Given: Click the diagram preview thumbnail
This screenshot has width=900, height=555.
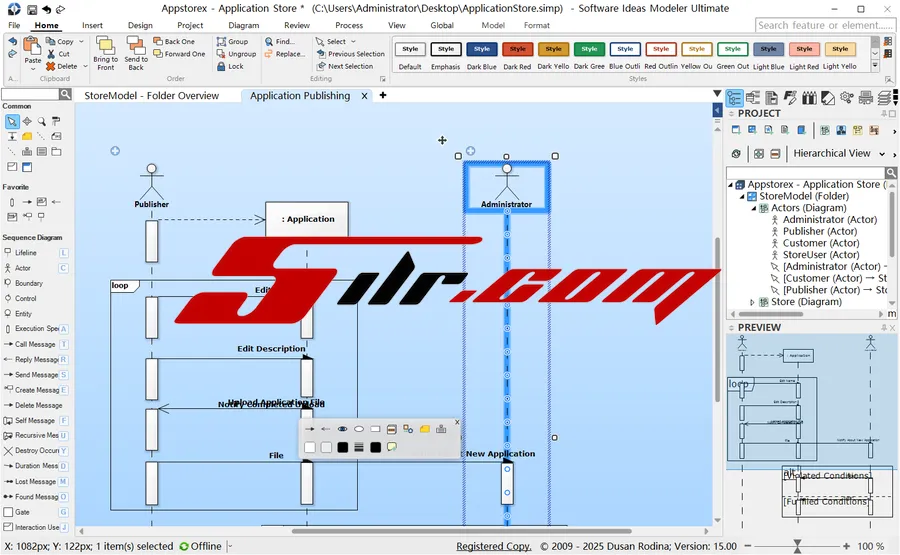Looking at the screenshot, I should [812, 432].
